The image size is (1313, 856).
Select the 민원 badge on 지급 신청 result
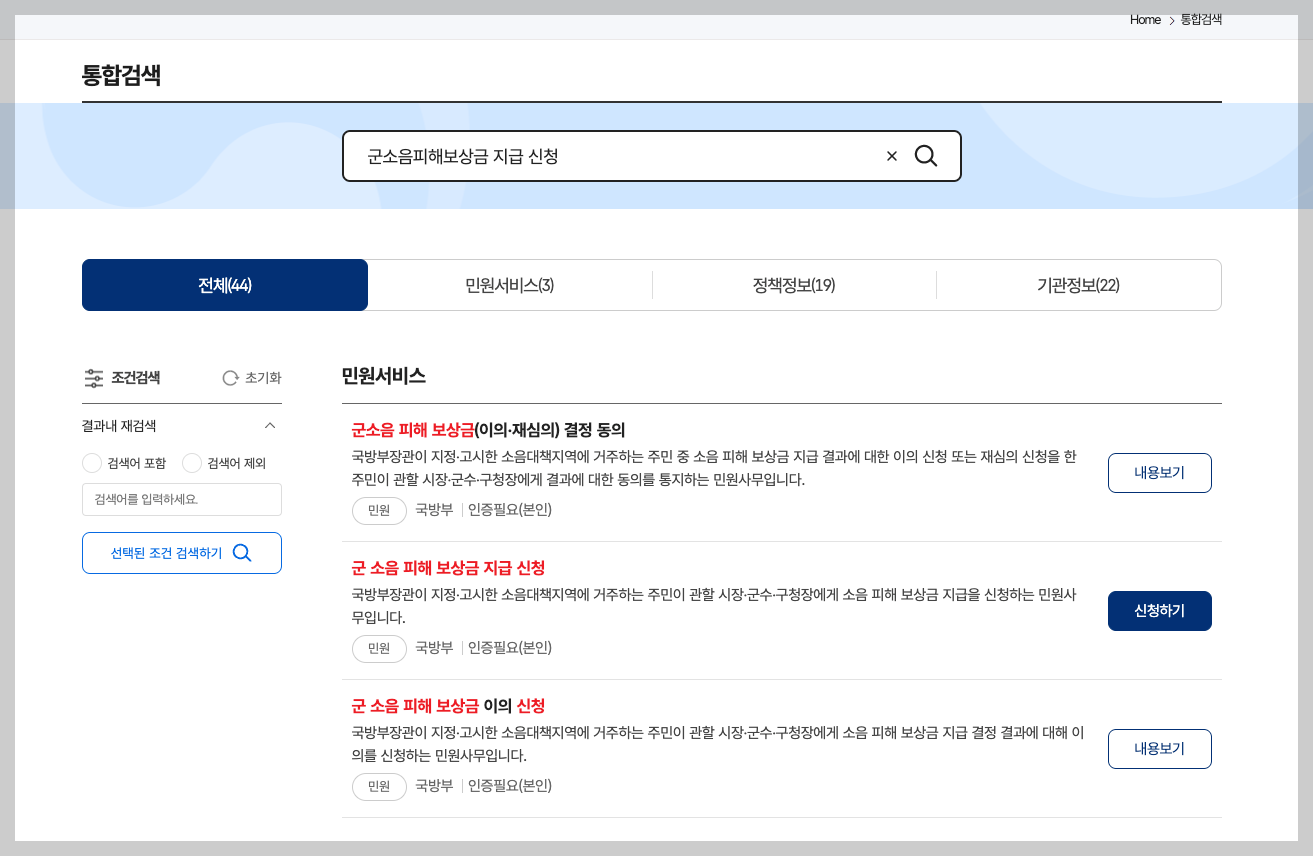(x=379, y=648)
